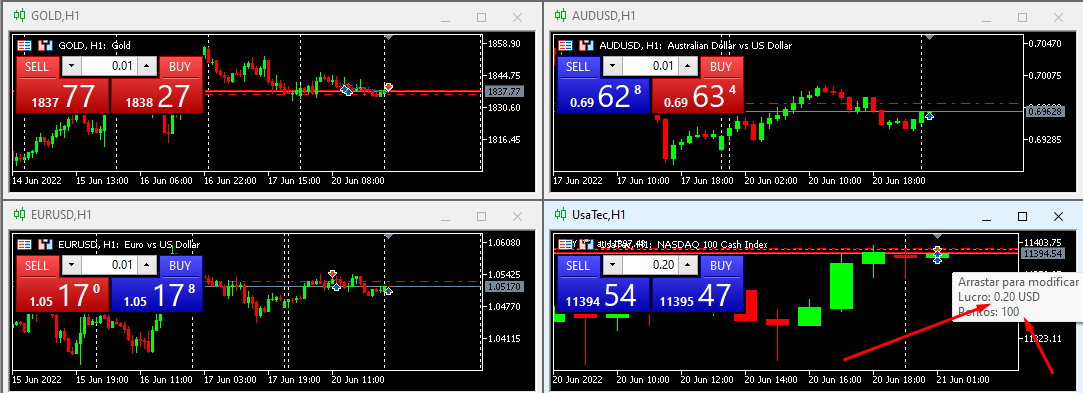Click the 0.01 volume field on AUDUSD panel
The width and height of the screenshot is (1083, 393).
651,66
